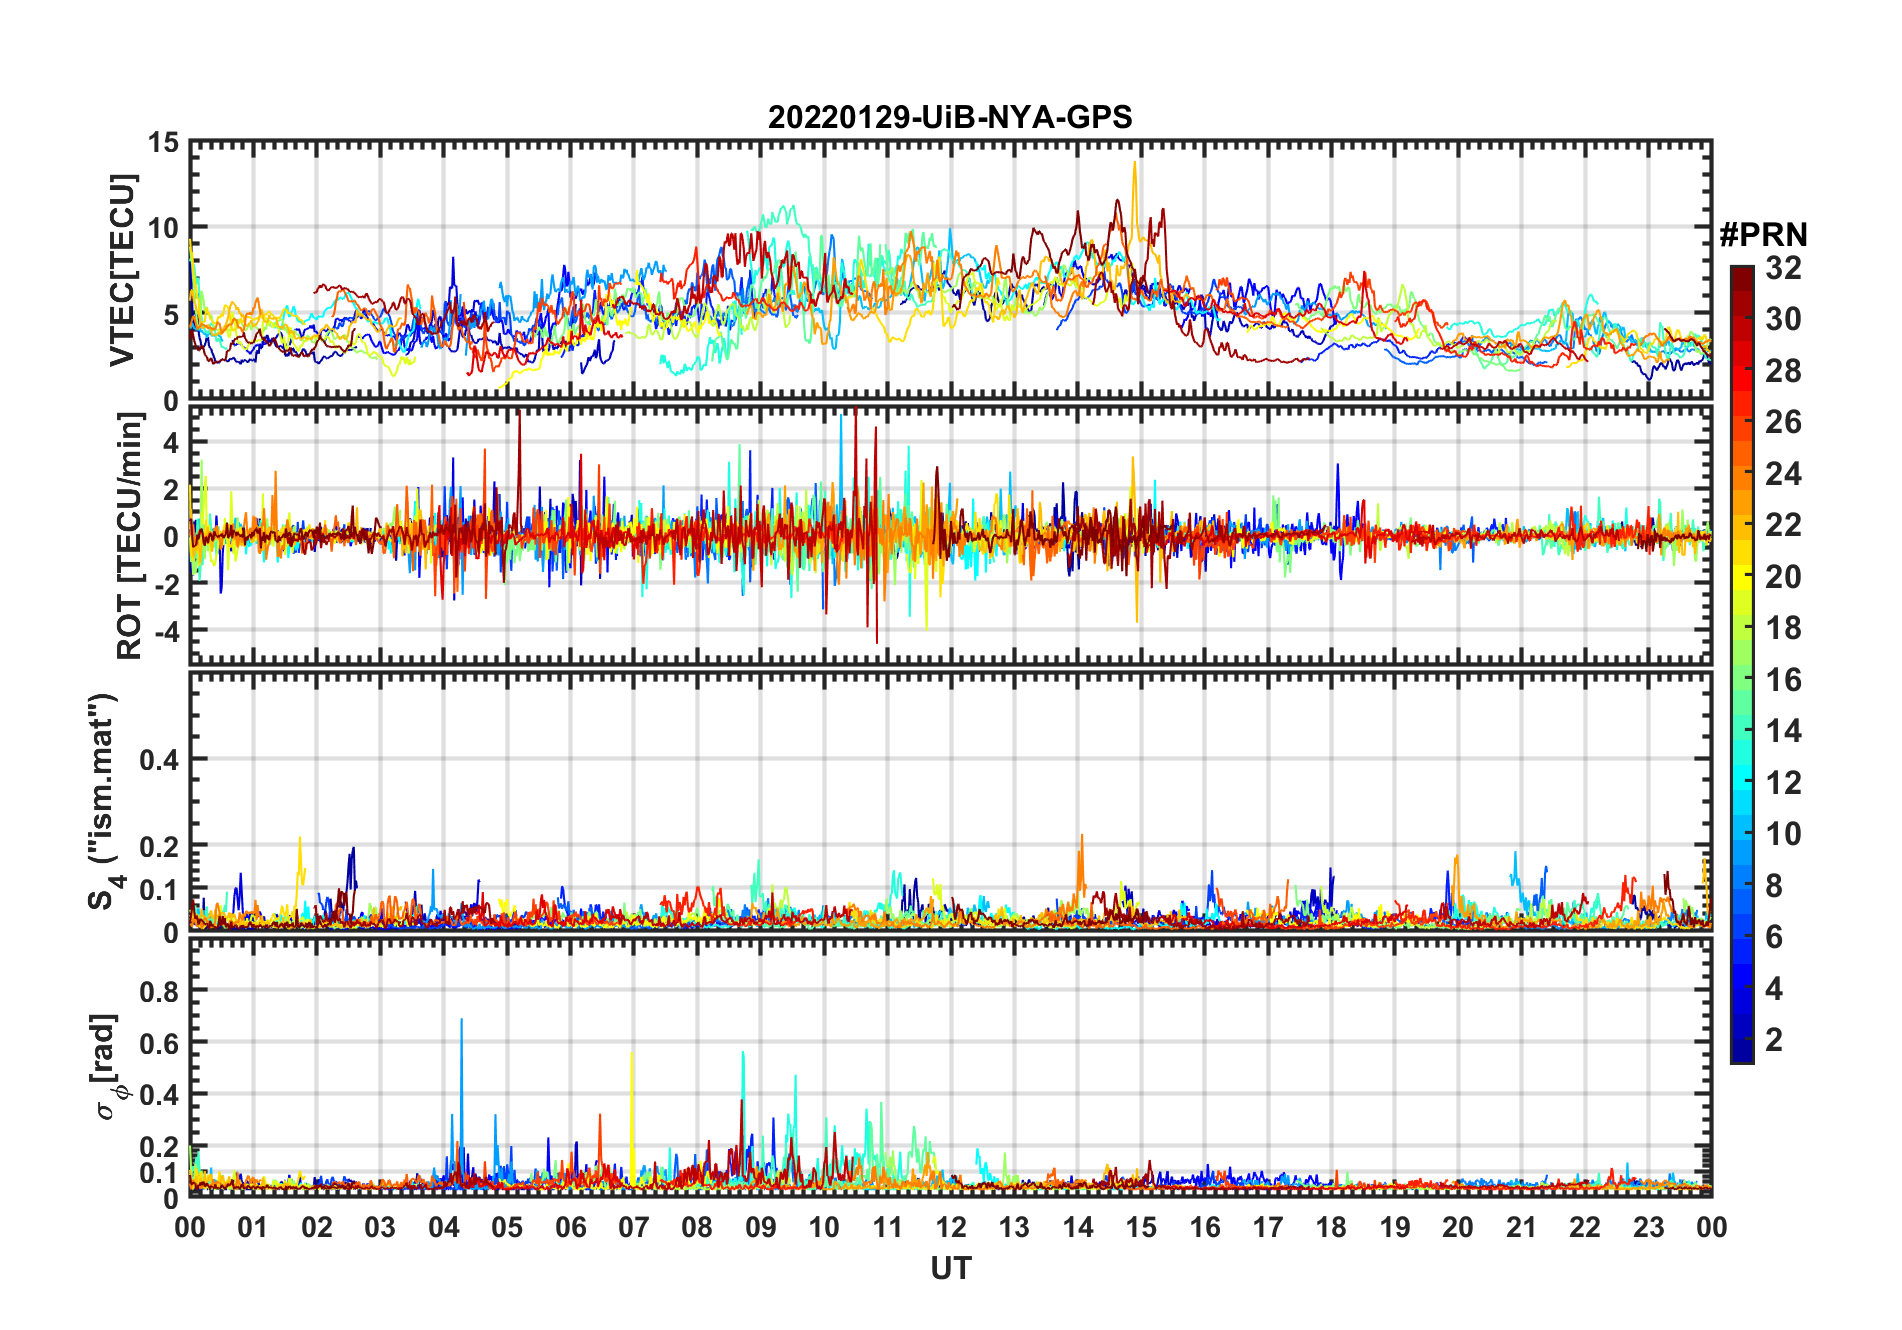Screen dimensions: 1902x1330
Task: Select UT axis tick label 23
Action: (x=1649, y=1227)
